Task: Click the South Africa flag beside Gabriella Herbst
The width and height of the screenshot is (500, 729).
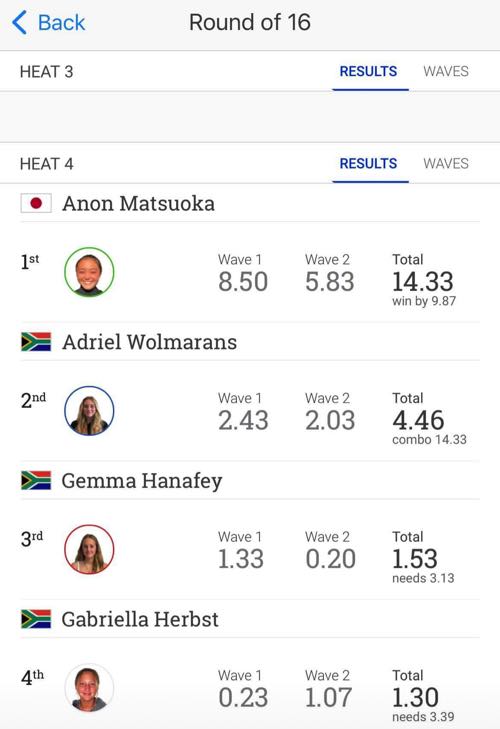Action: (36, 619)
